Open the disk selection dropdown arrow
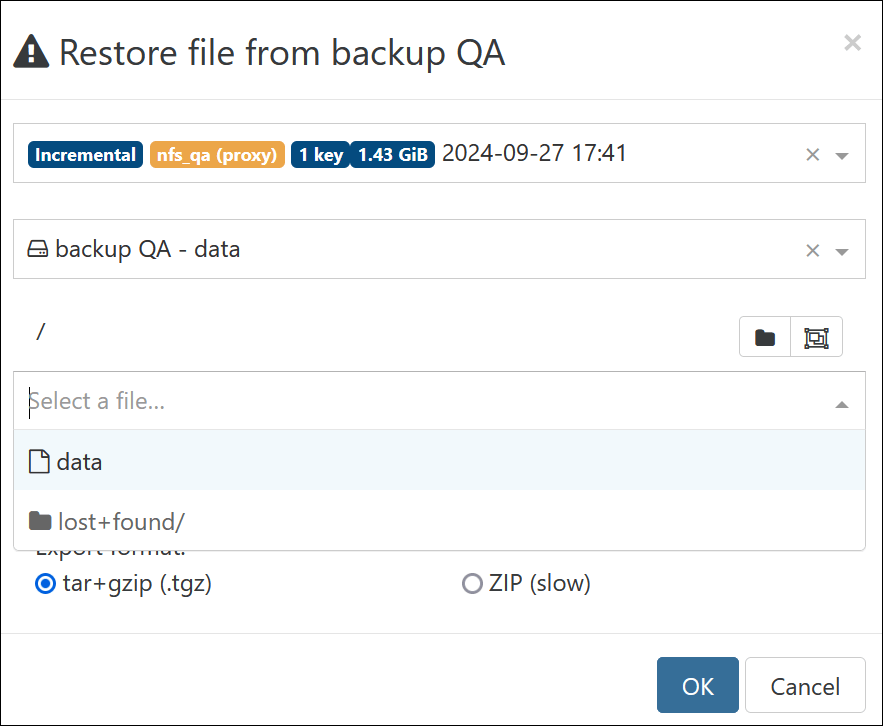 click(x=841, y=252)
